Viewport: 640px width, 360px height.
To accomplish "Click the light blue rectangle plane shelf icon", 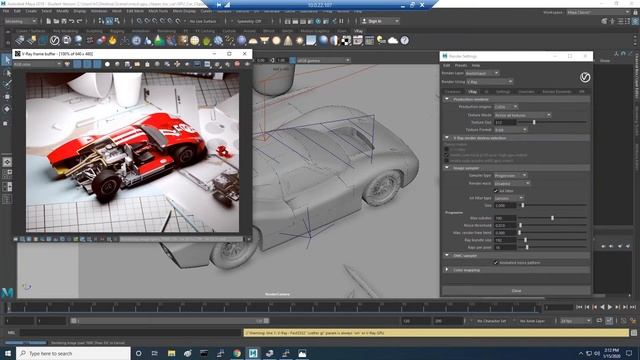I will 311,40.
